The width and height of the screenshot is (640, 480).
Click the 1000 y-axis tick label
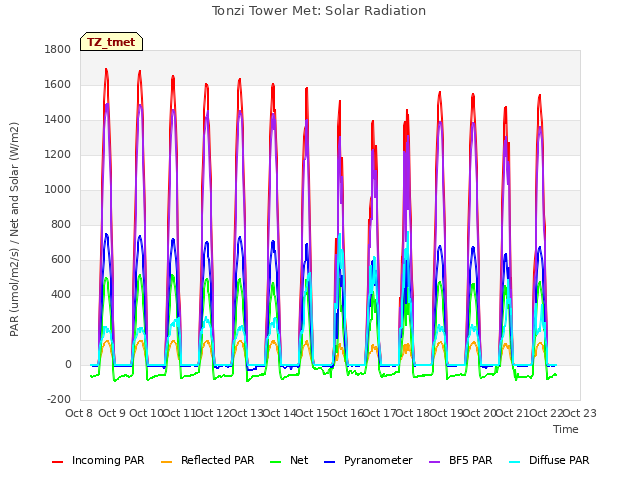(x=58, y=190)
